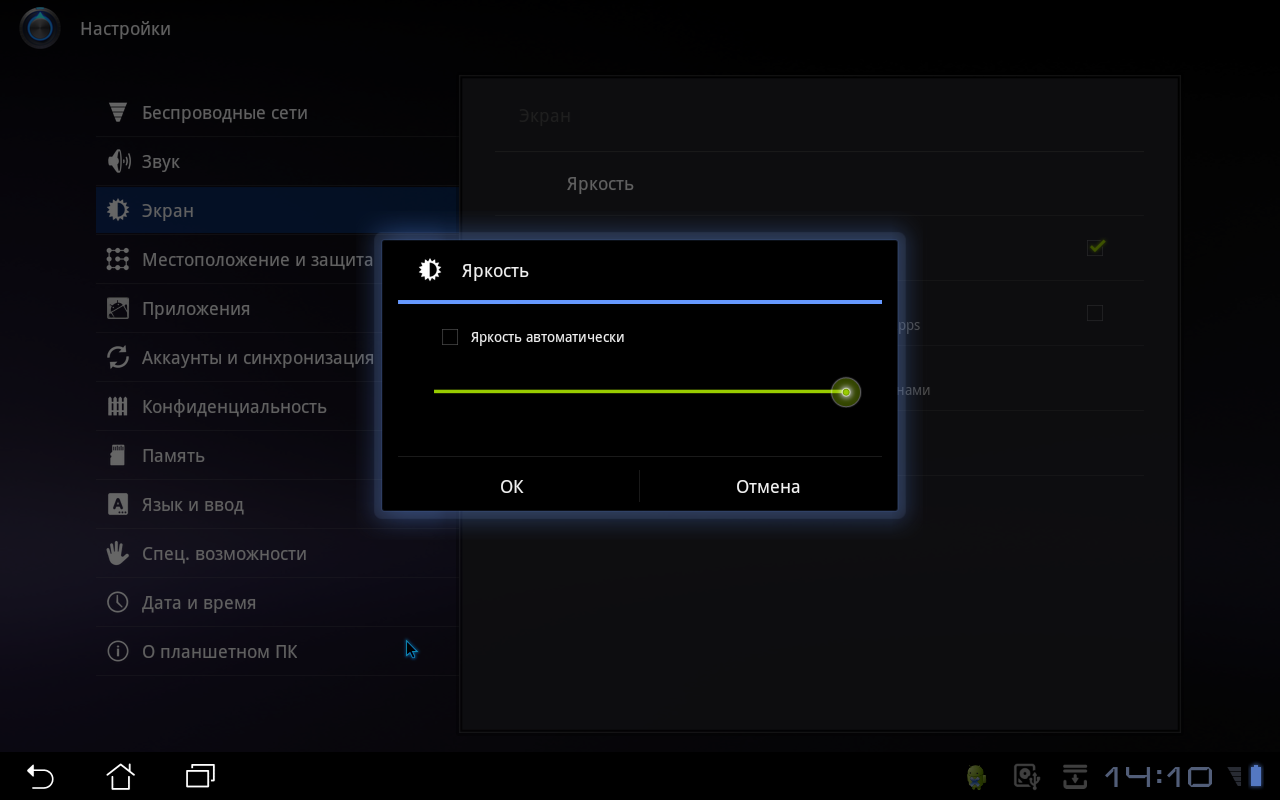This screenshot has height=800, width=1280.
Task: Open Язык и ввод settings section
Action: point(192,505)
